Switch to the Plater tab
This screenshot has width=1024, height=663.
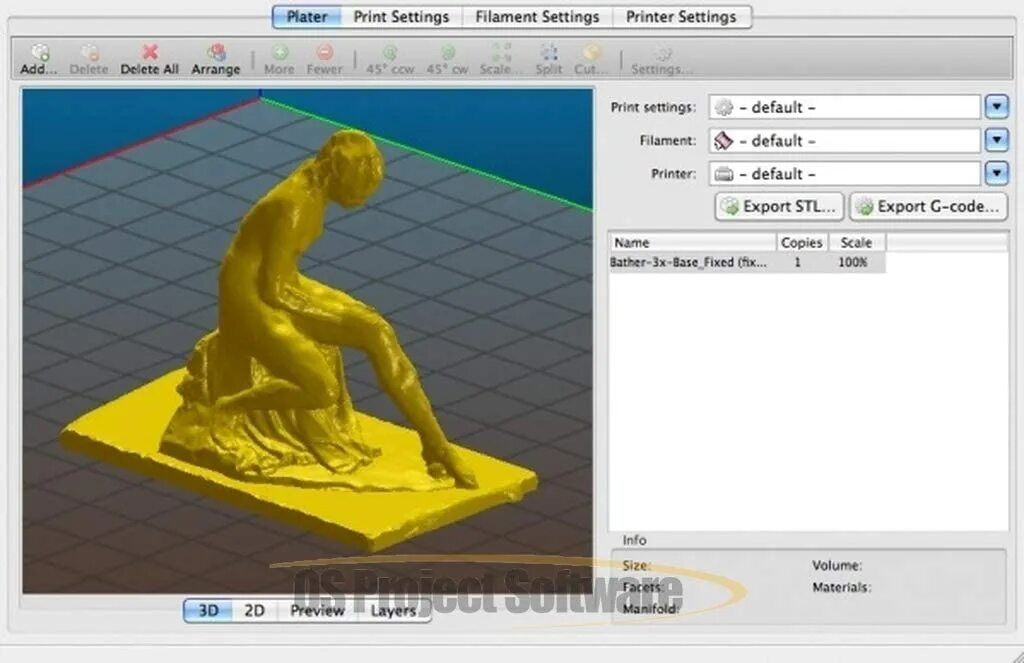(x=307, y=17)
